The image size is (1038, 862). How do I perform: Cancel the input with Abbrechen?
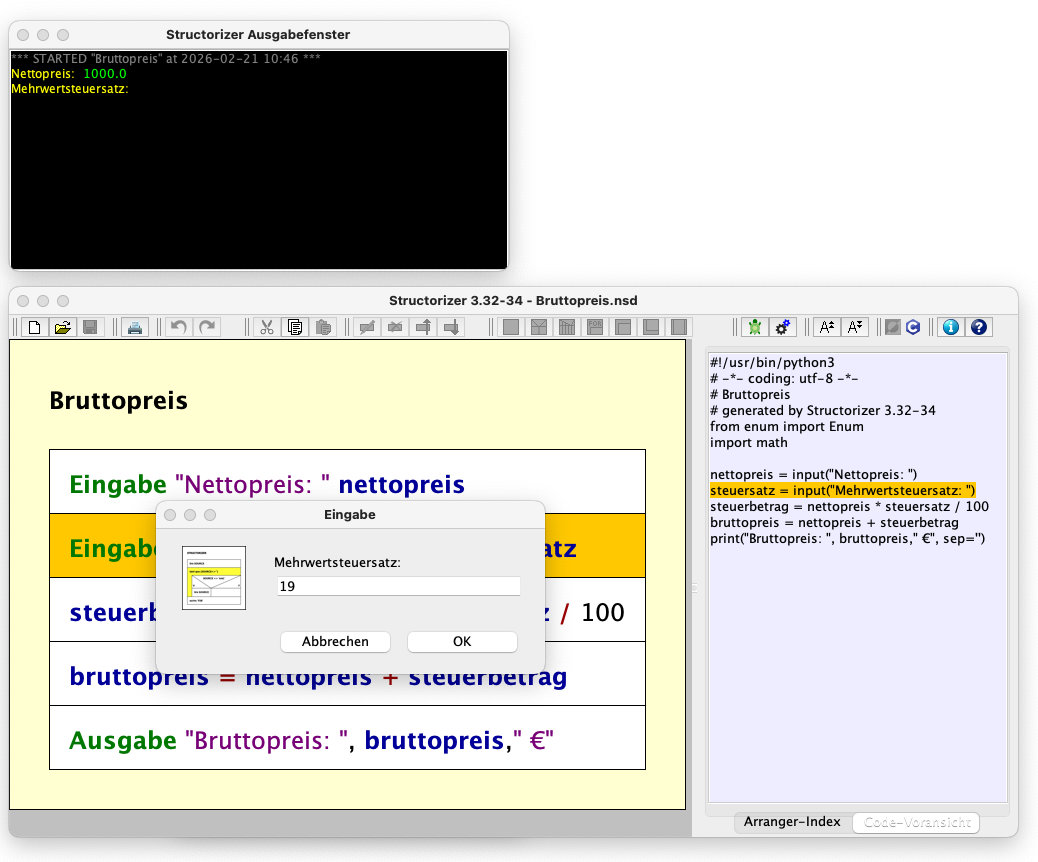point(336,642)
